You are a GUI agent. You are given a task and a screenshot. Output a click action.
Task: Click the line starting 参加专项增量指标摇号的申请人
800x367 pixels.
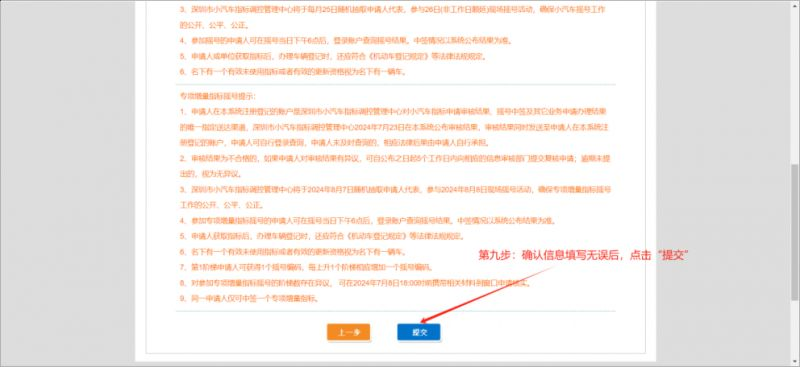(x=367, y=221)
